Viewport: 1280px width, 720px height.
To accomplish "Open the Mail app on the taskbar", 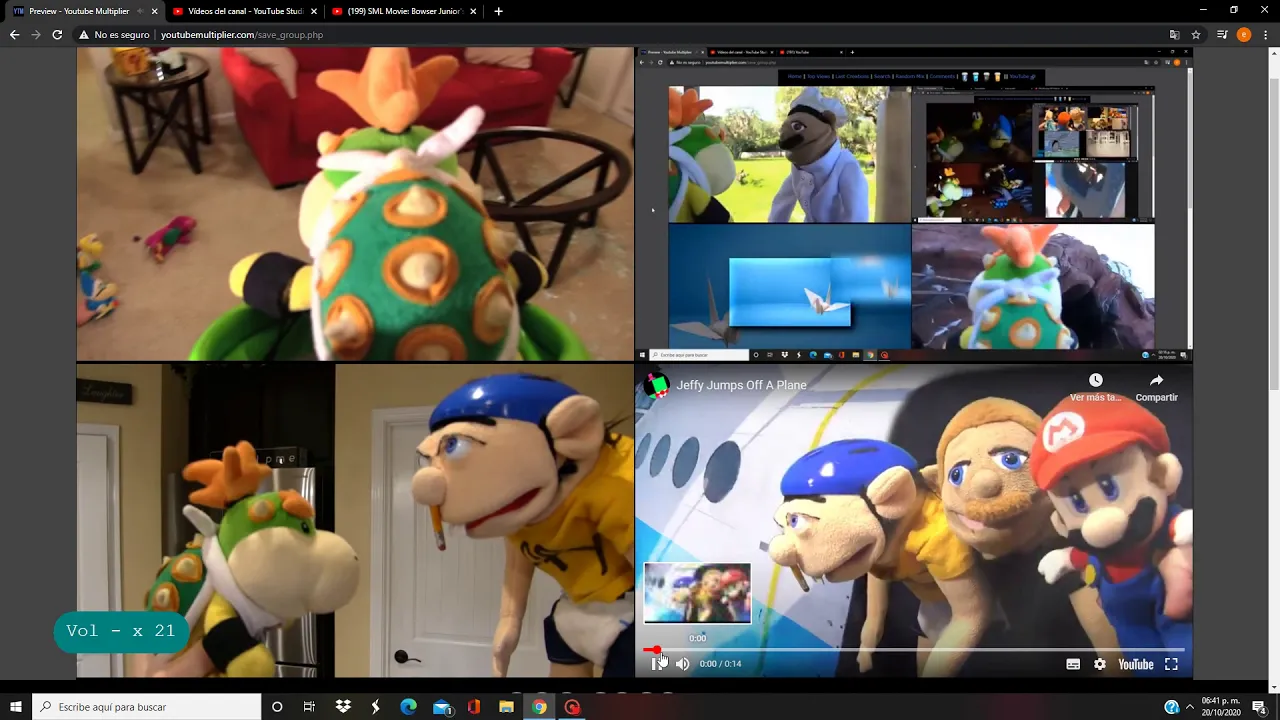I will click(x=441, y=707).
